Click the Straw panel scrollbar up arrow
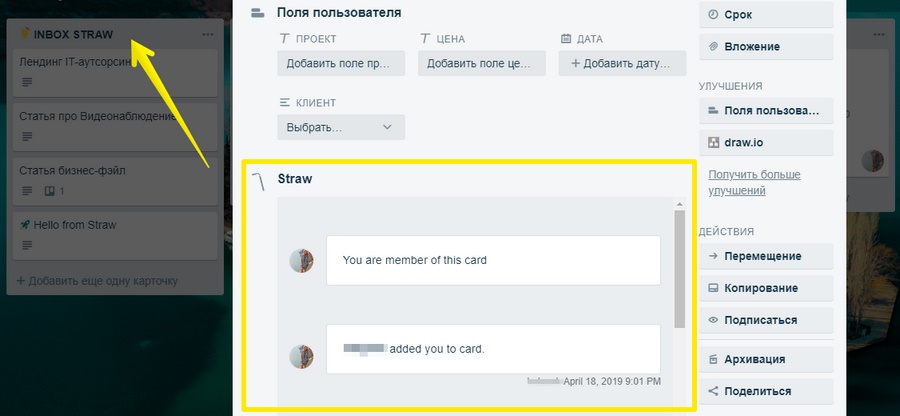This screenshot has height=416, width=900. 680,204
